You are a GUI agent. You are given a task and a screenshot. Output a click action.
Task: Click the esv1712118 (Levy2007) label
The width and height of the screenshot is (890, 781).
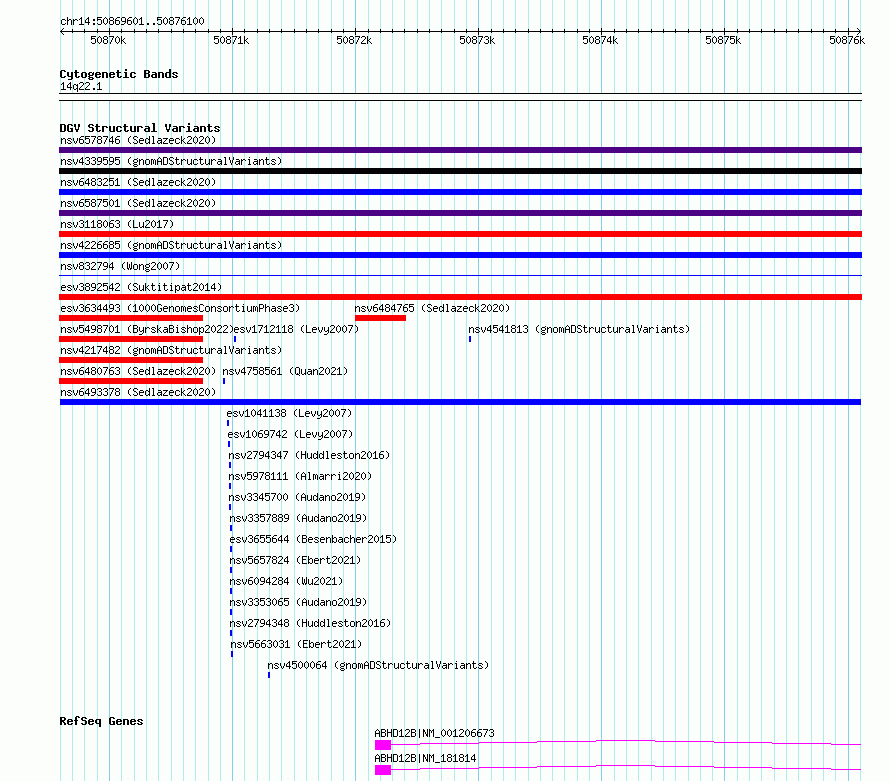click(296, 329)
